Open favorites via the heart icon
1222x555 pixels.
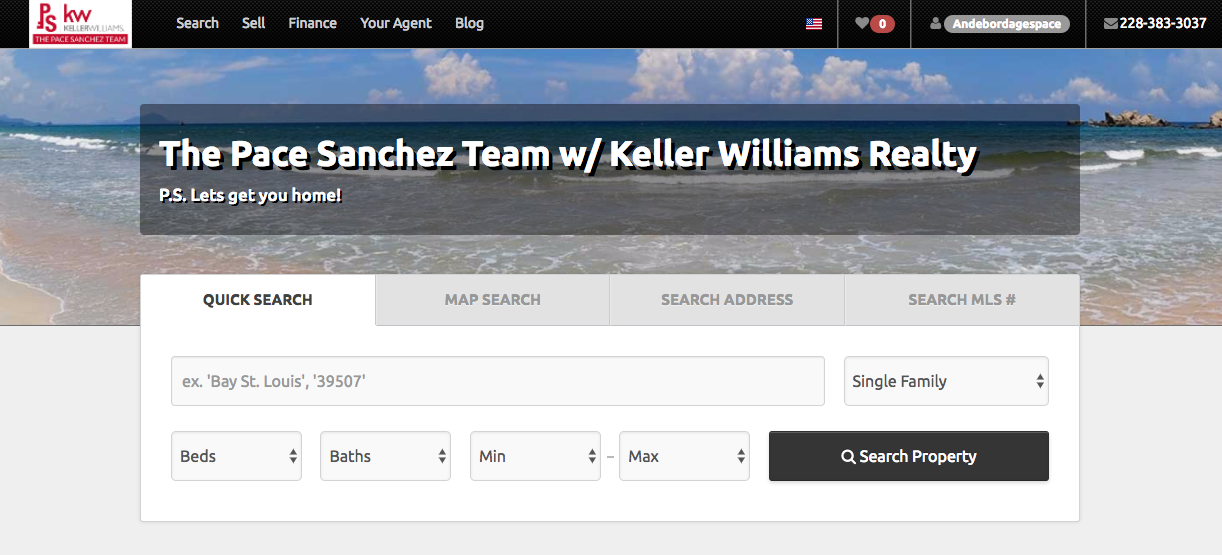pos(862,23)
